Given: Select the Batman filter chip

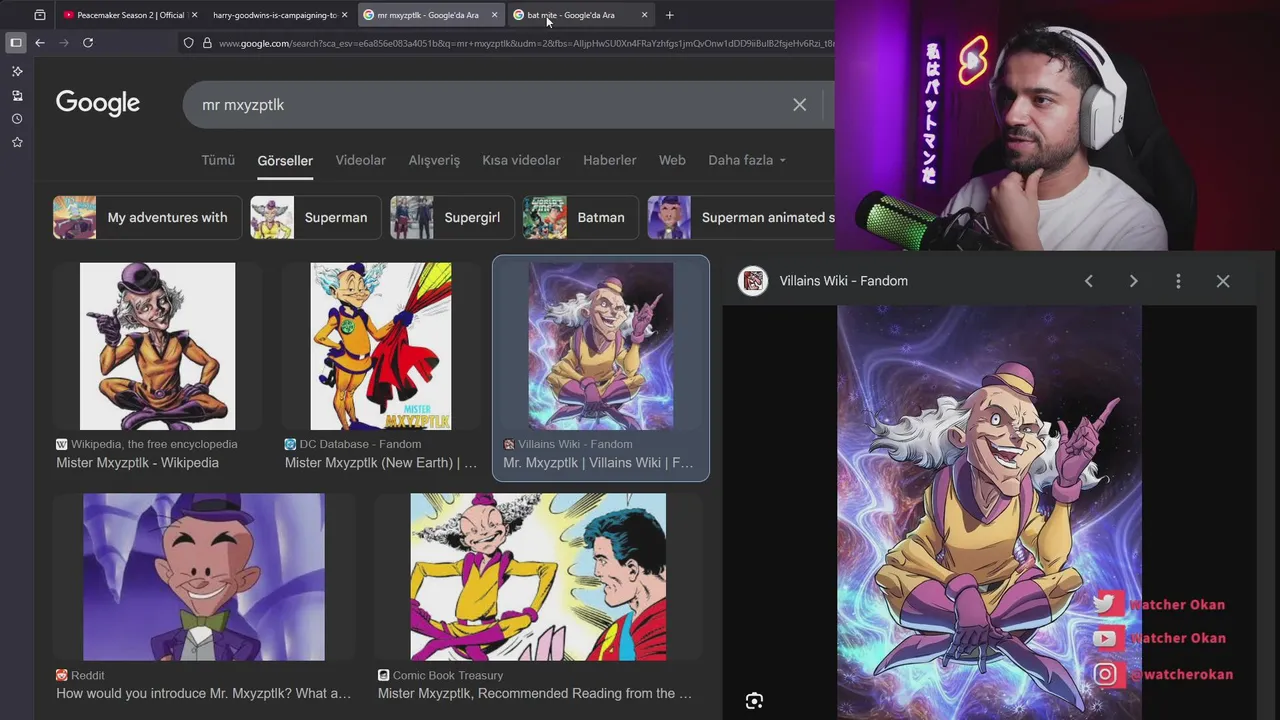Looking at the screenshot, I should [x=580, y=218].
